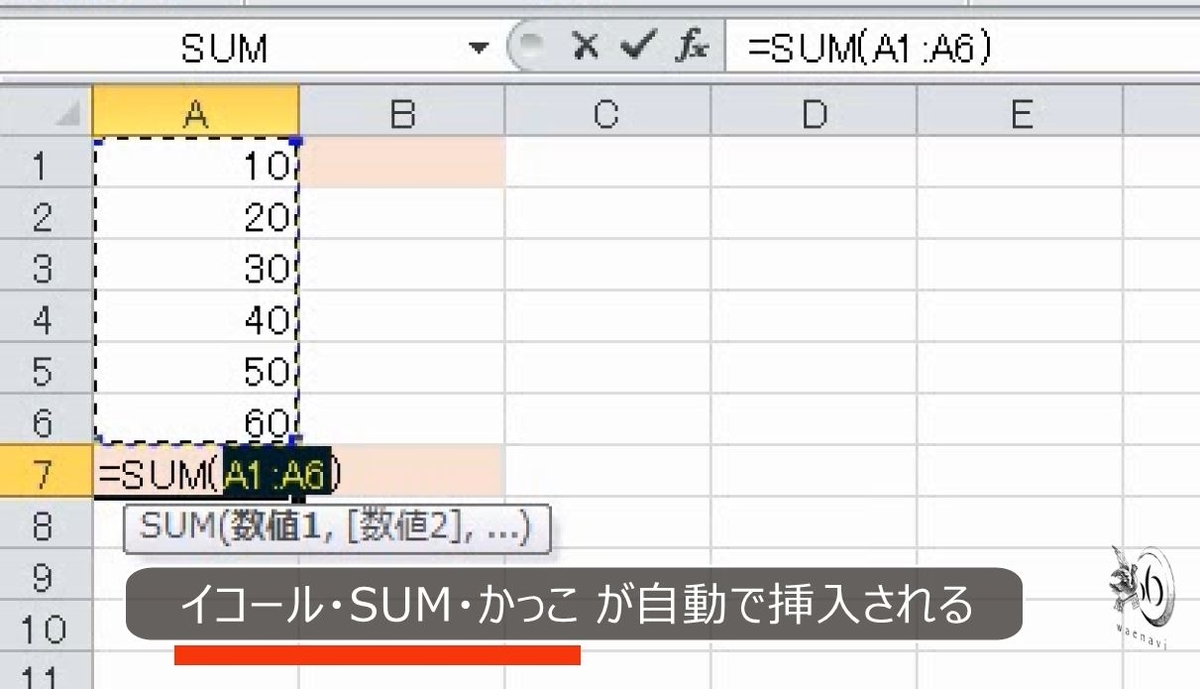The image size is (1200, 689).
Task: Select row 10 header
Action: coord(46,627)
